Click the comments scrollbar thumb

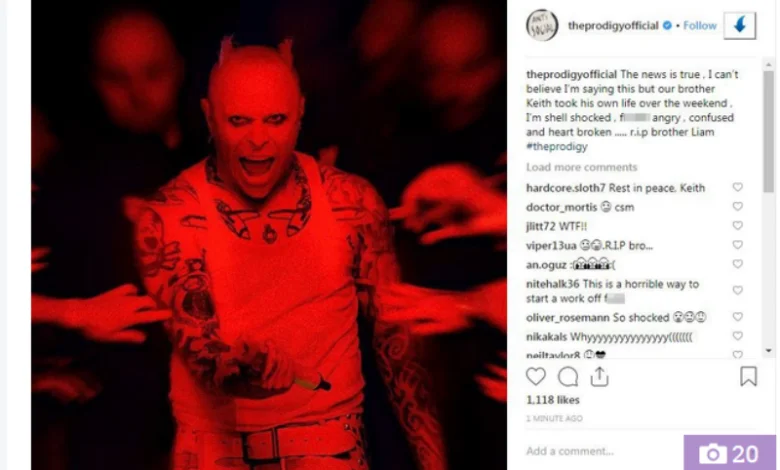coord(769,131)
